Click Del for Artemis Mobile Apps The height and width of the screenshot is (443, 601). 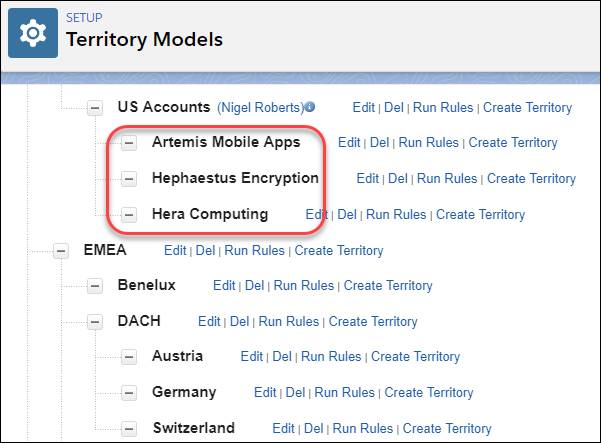tap(379, 143)
